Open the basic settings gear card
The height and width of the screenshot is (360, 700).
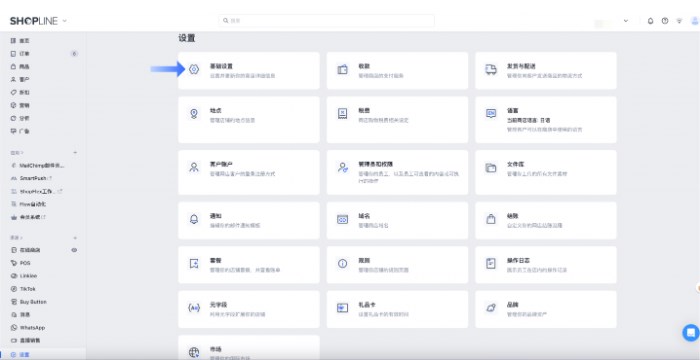coord(249,71)
